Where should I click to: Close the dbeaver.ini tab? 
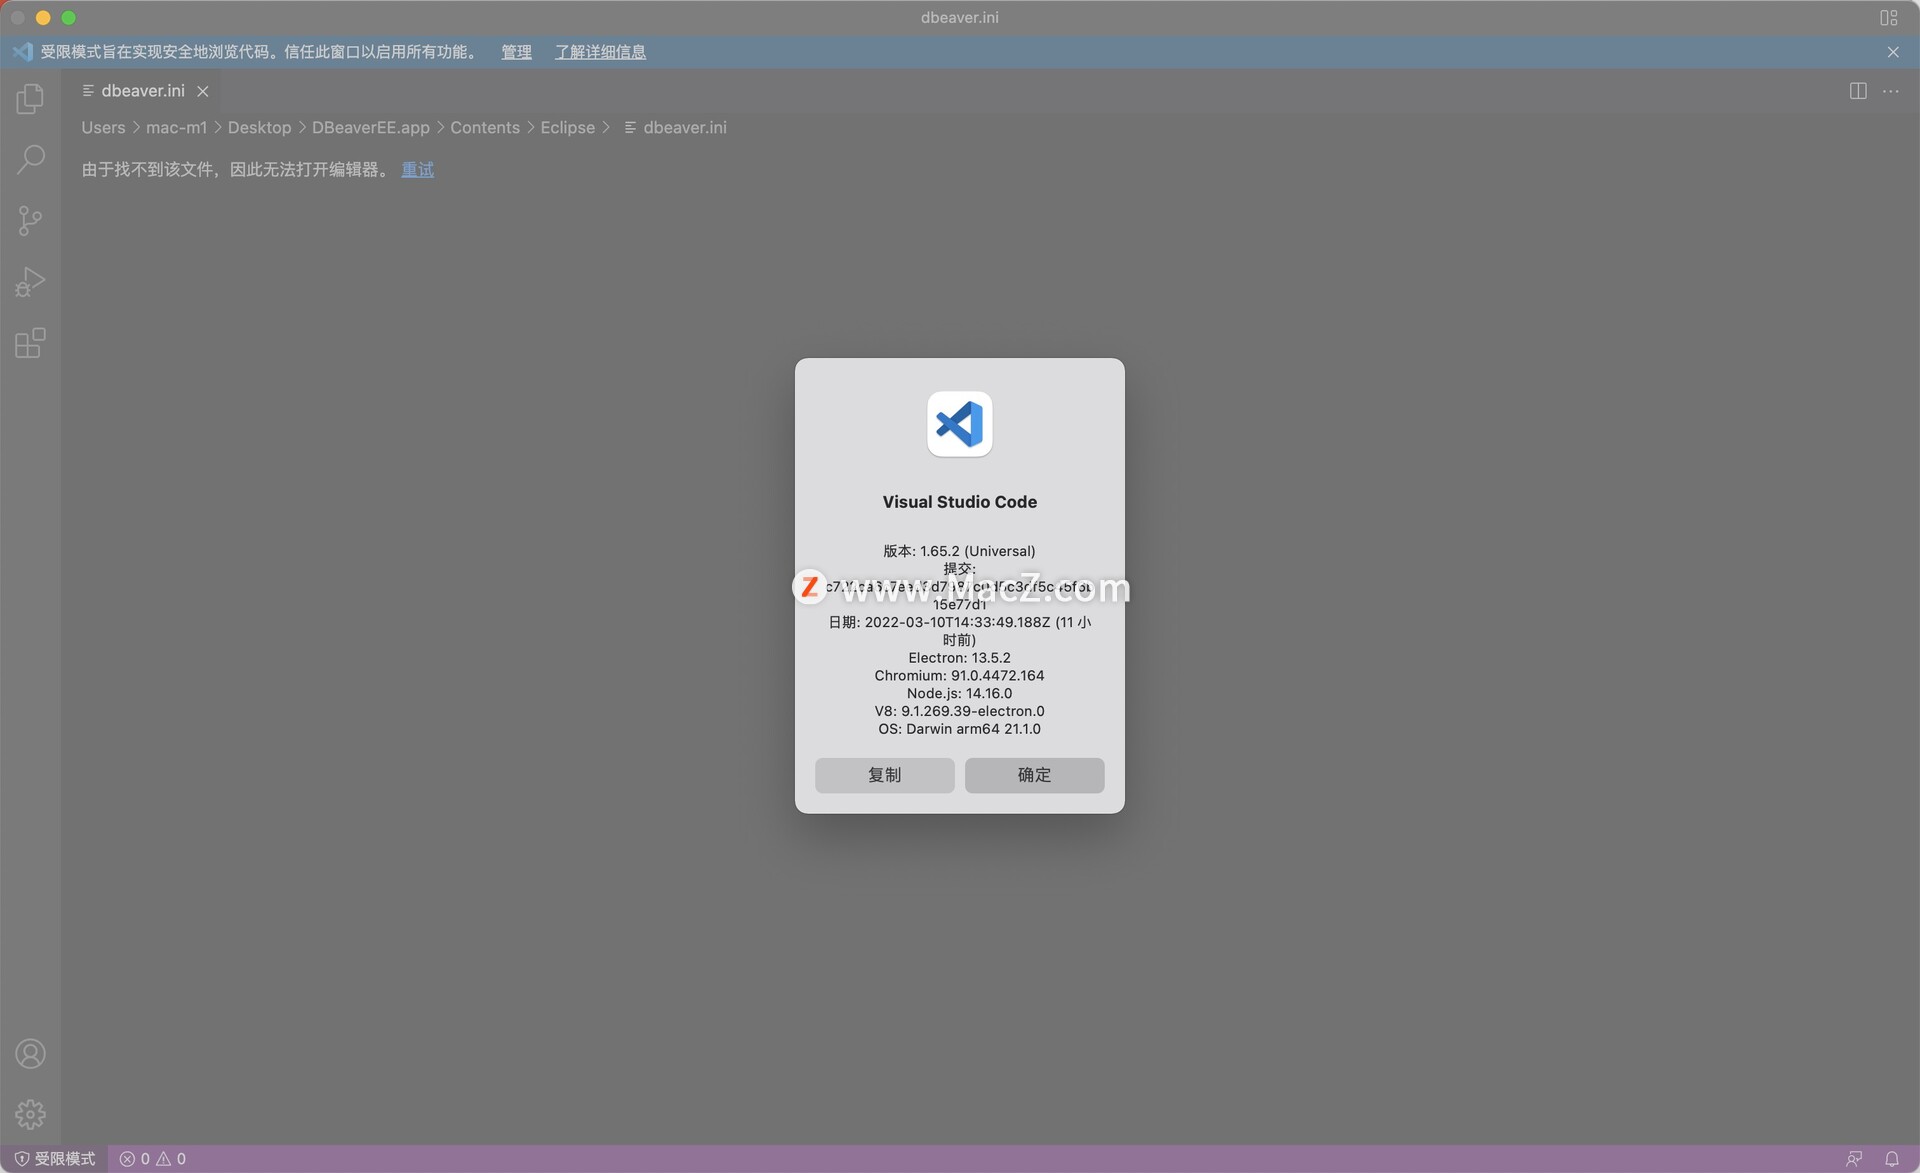point(203,91)
